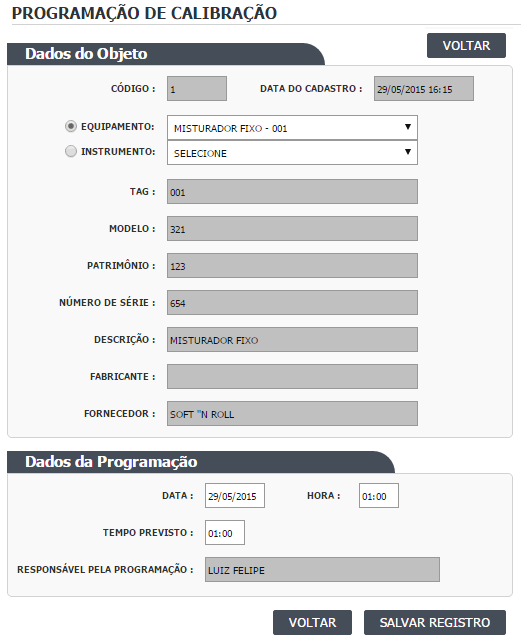This screenshot has width=521, height=644.
Task: Click the TEMPO PREVISTO input field
Action: (x=225, y=533)
